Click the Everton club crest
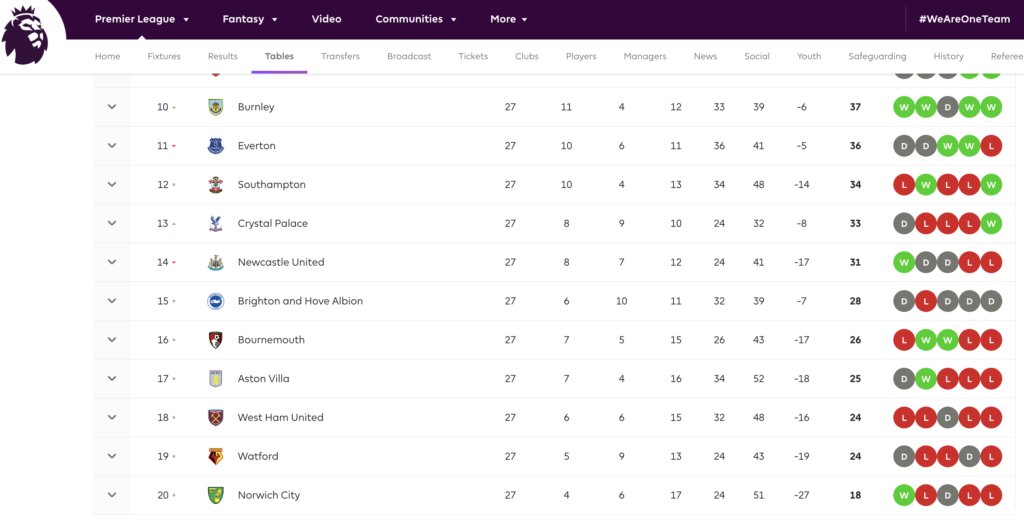 coord(215,146)
